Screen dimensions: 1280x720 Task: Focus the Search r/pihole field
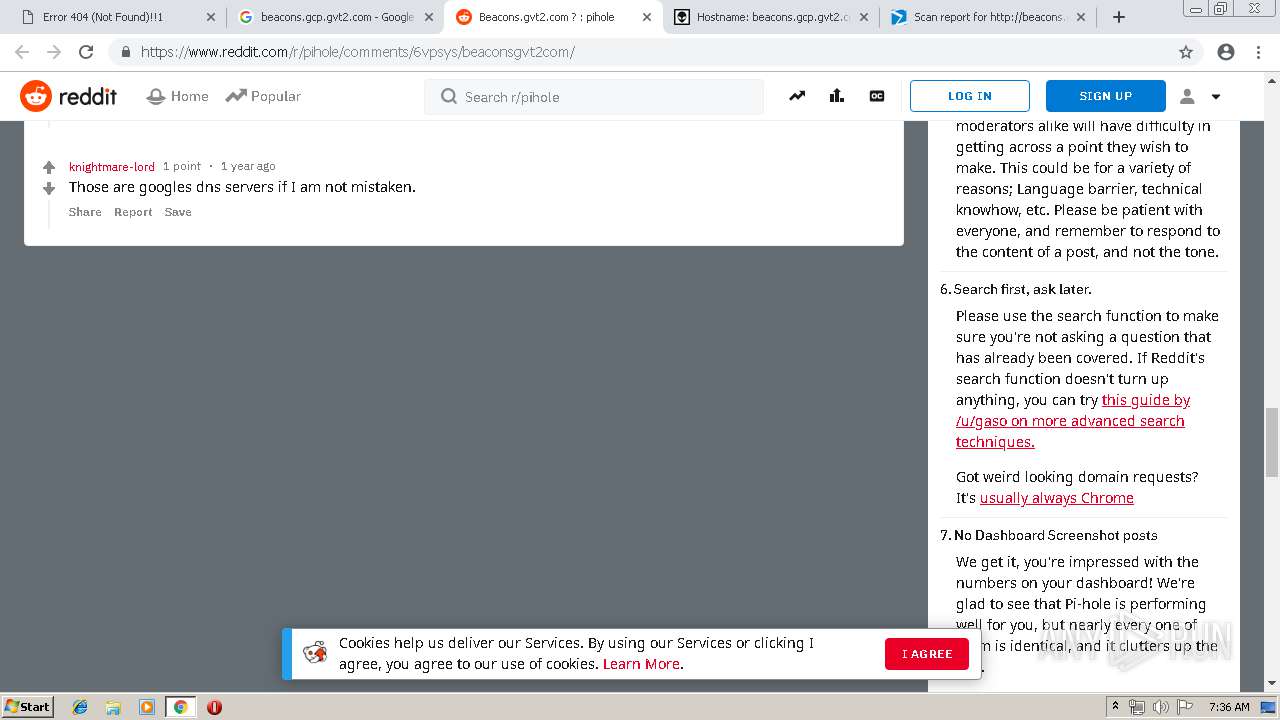(594, 97)
